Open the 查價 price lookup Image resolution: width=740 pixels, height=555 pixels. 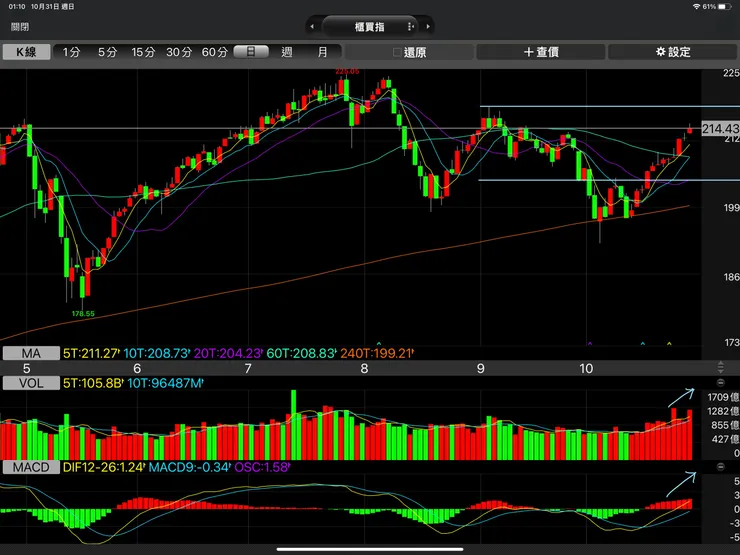(x=541, y=52)
